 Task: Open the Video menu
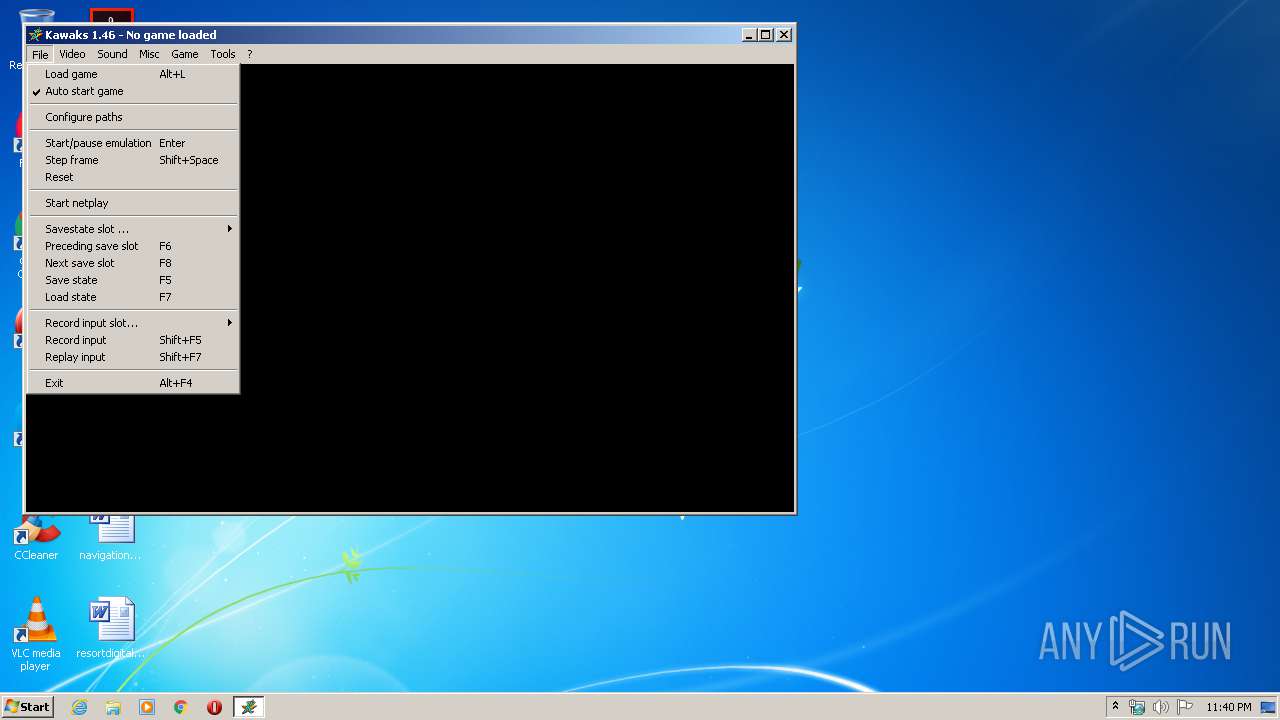pos(72,54)
